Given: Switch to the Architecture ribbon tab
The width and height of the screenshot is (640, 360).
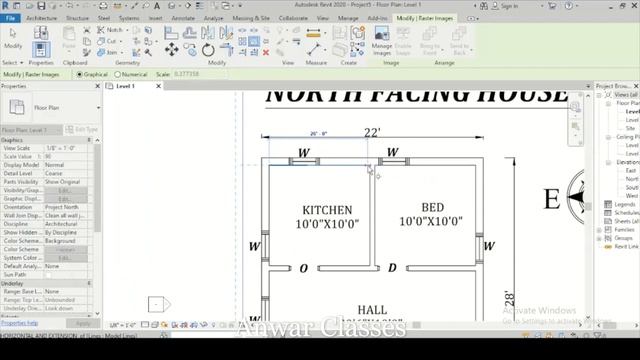Looking at the screenshot, I should point(42,18).
